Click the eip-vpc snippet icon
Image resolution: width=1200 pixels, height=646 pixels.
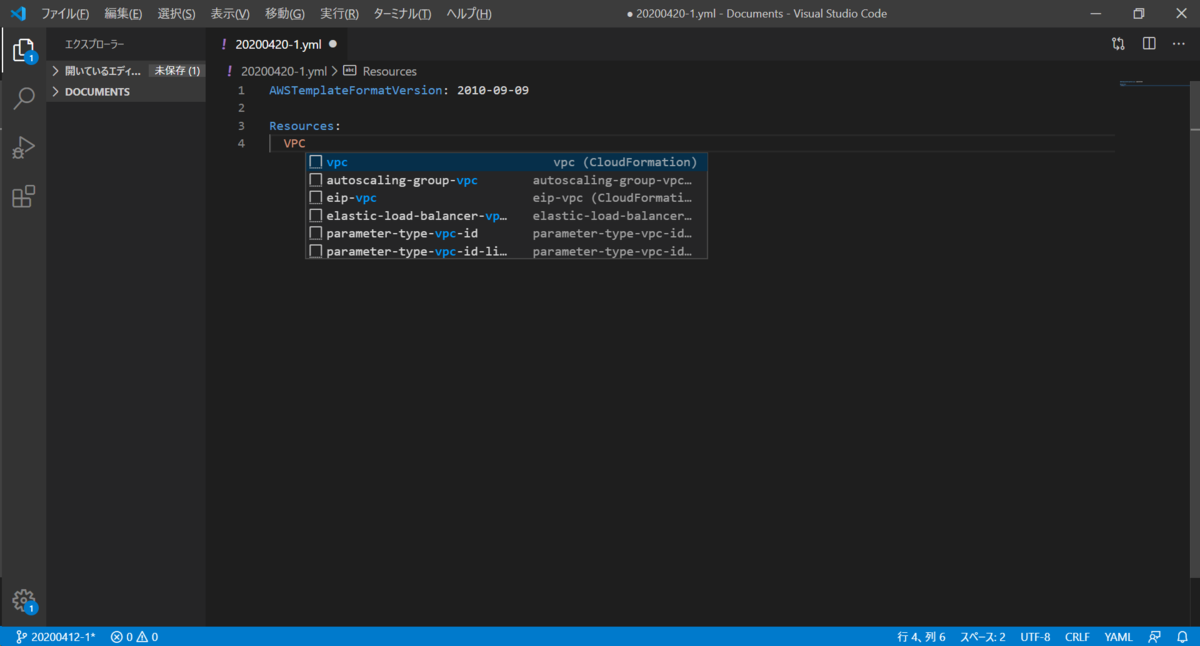[315, 198]
